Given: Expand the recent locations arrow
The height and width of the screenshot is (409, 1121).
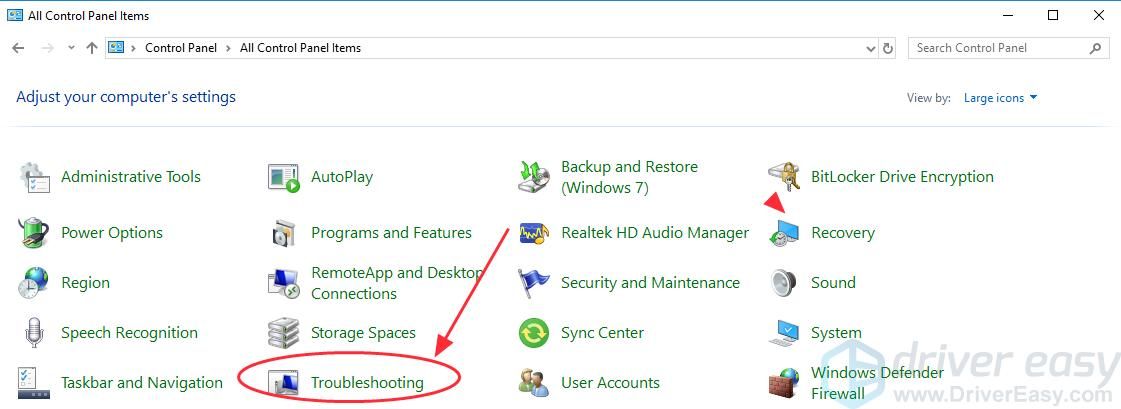Looking at the screenshot, I should pyautogui.click(x=71, y=48).
